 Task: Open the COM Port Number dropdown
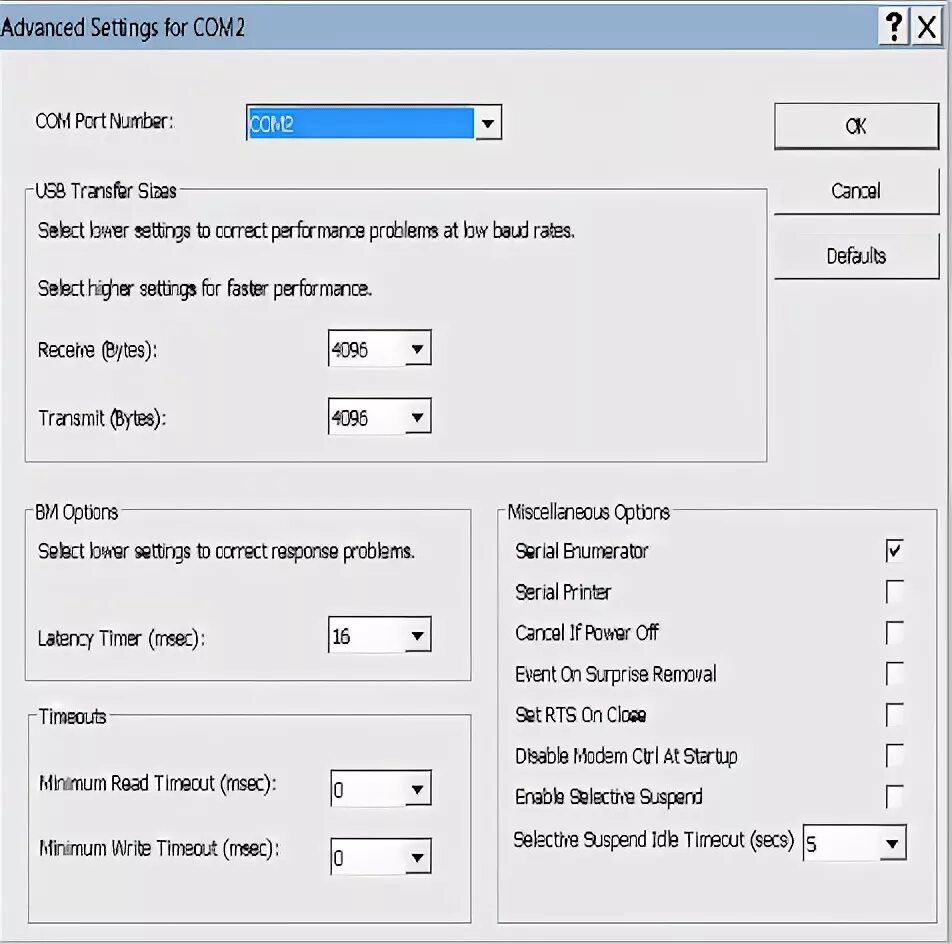488,123
